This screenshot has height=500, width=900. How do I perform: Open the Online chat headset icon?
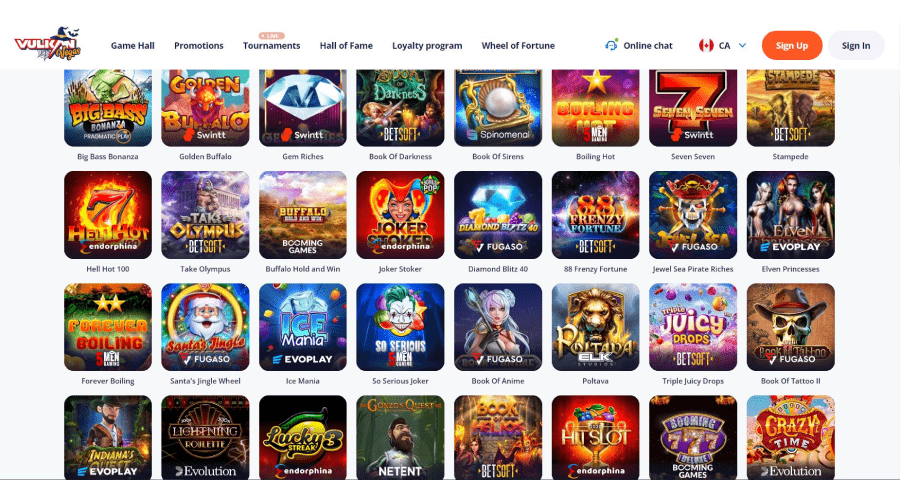coord(611,45)
